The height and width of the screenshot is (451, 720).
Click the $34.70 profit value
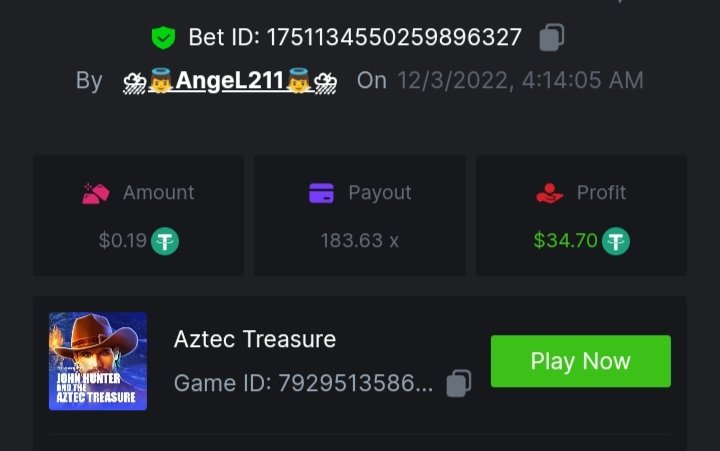[565, 241]
